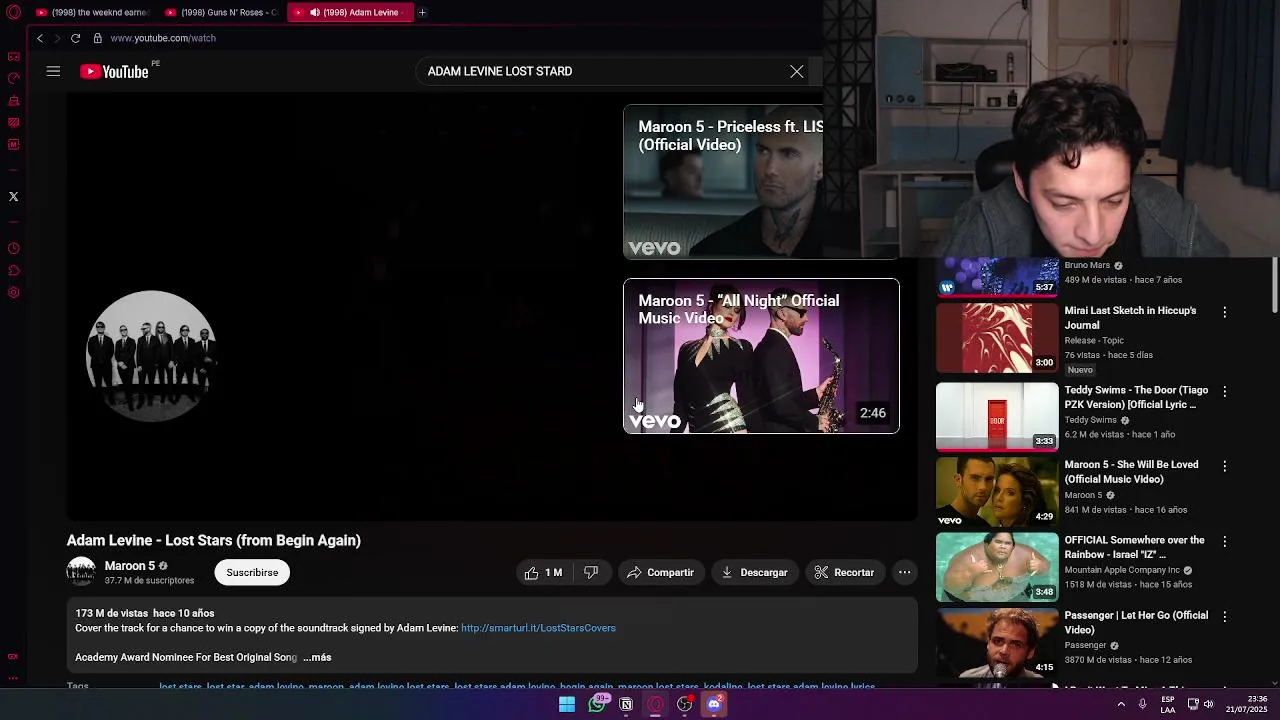Switch to Guns N' Roses browser tab
Image resolution: width=1280 pixels, height=720 pixels.
[x=222, y=12]
